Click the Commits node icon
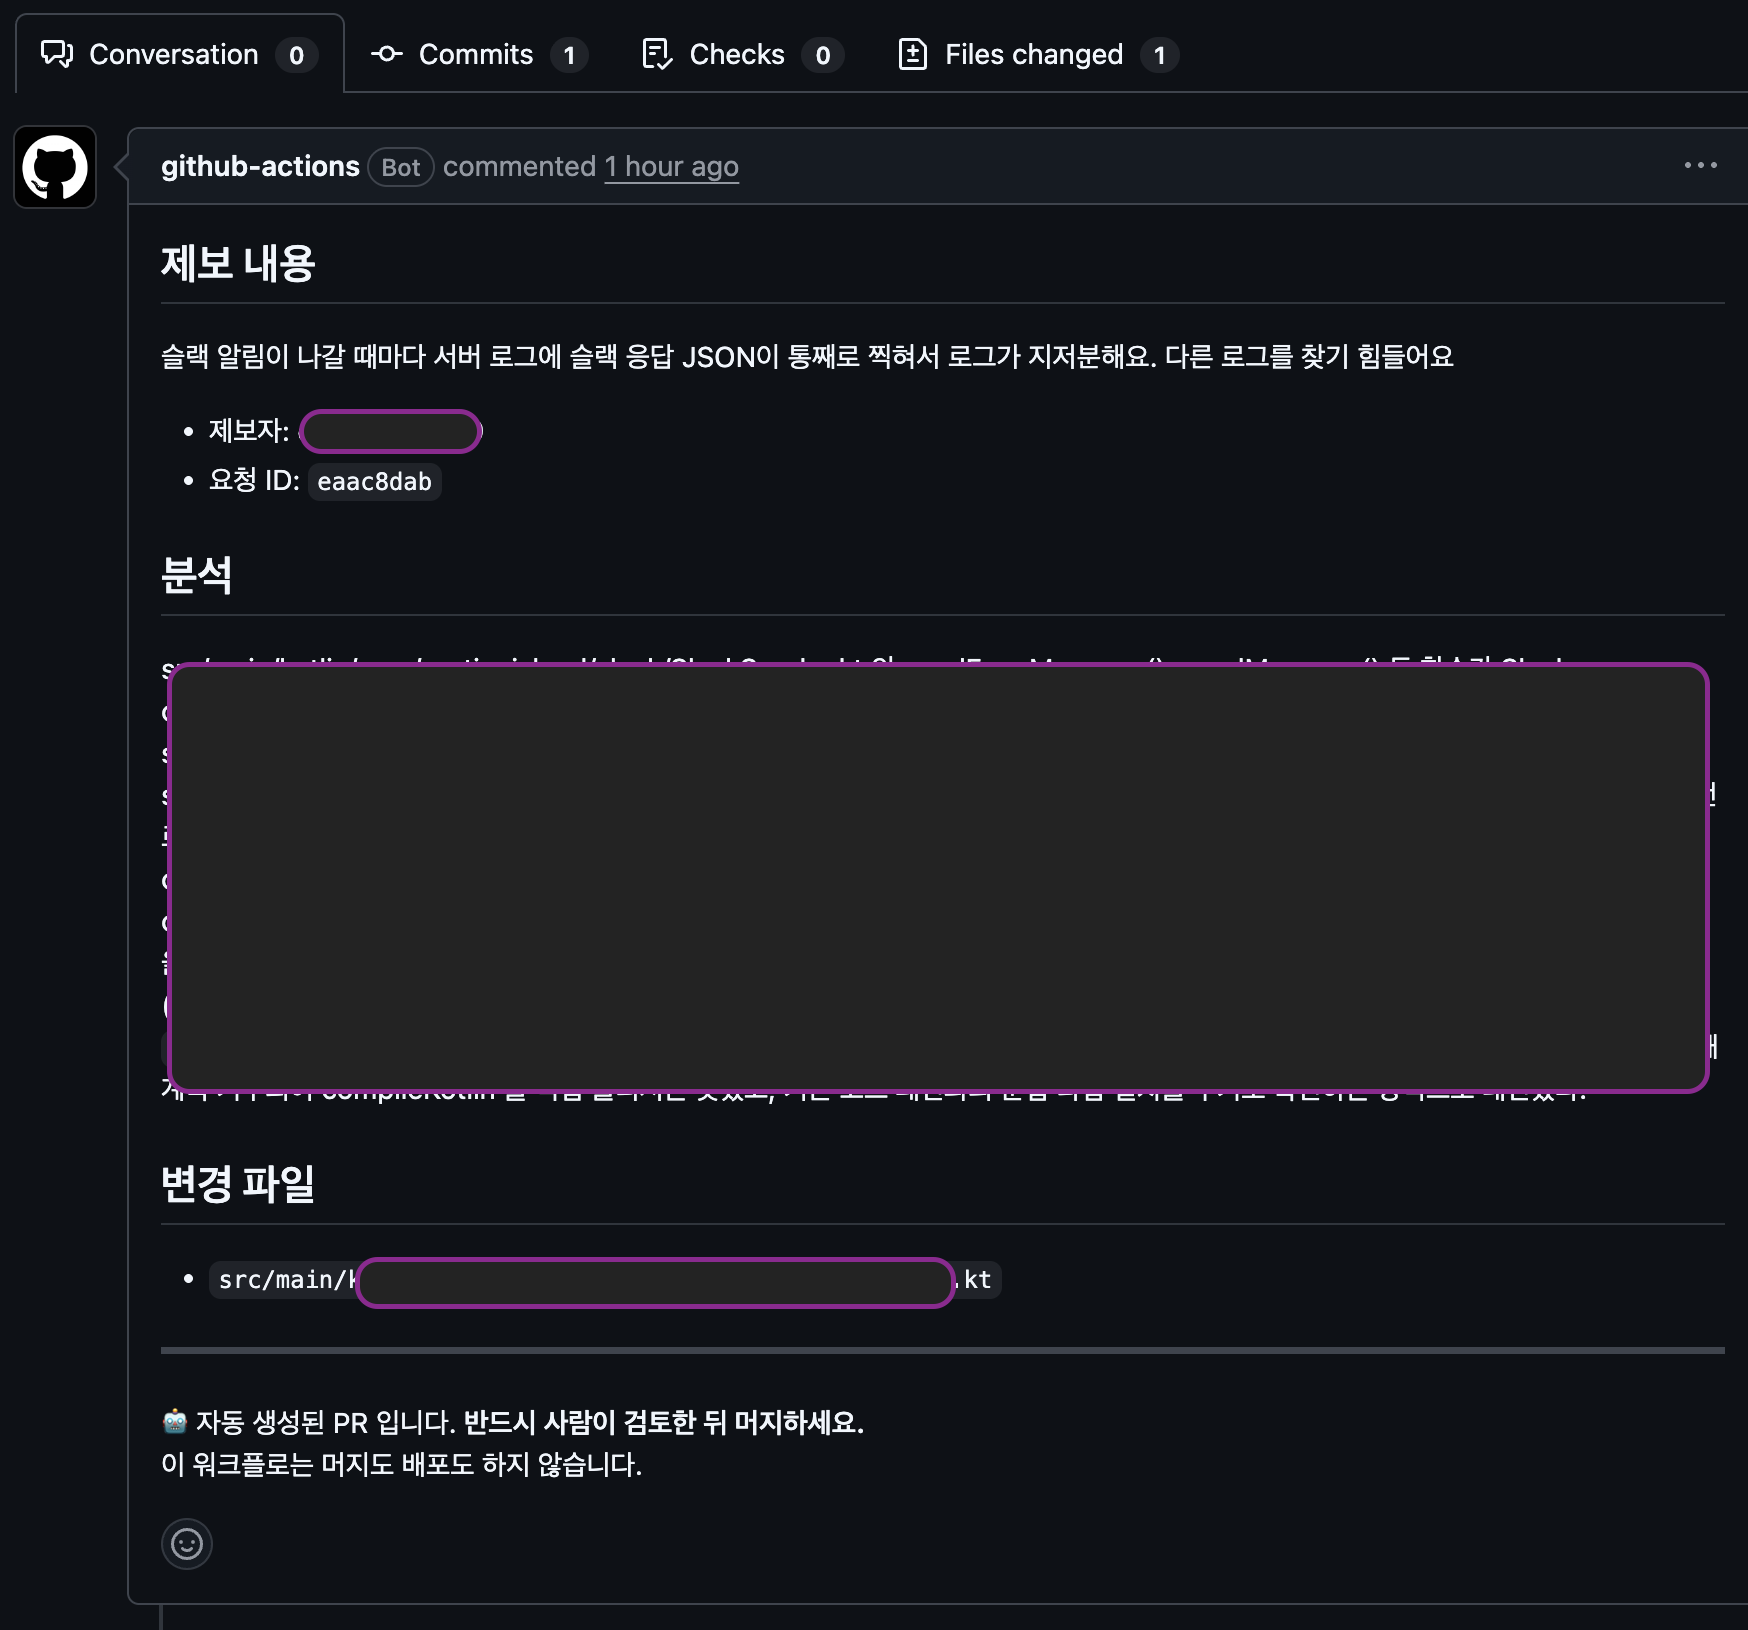 [x=387, y=54]
